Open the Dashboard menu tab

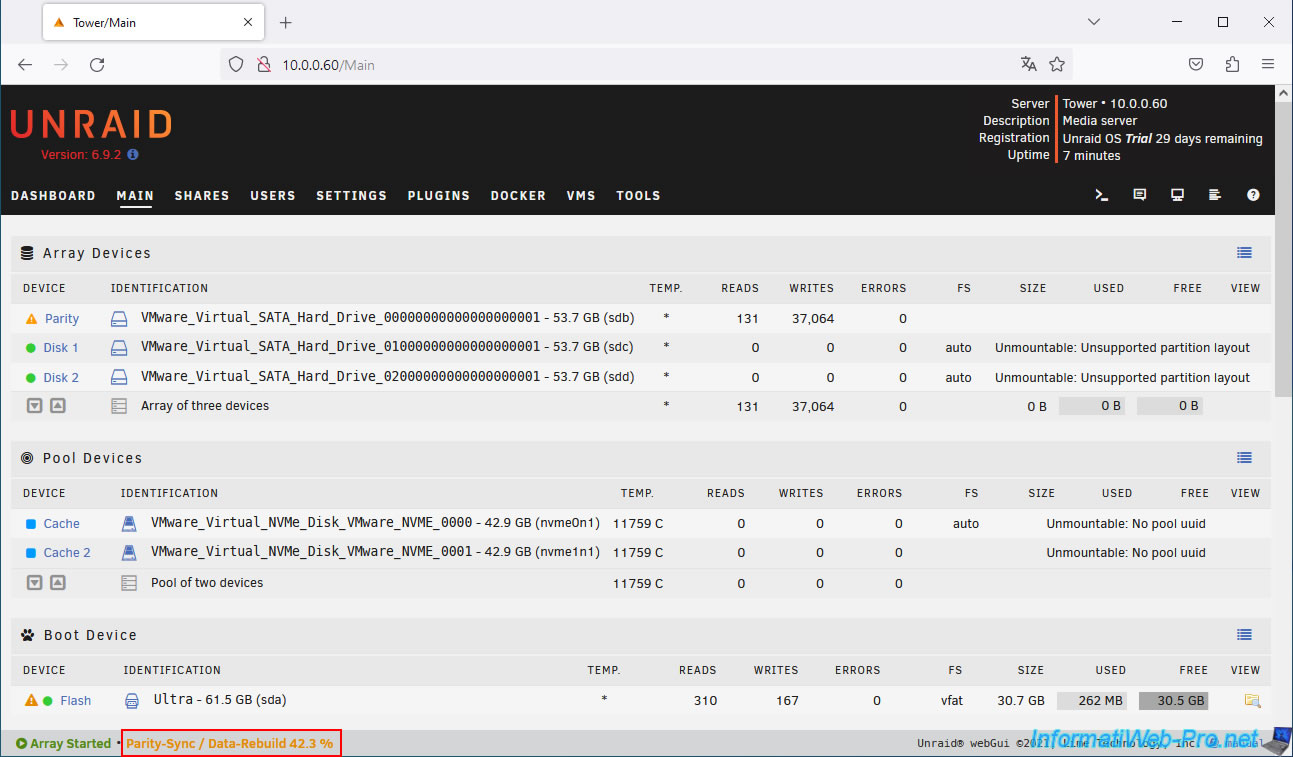[53, 196]
